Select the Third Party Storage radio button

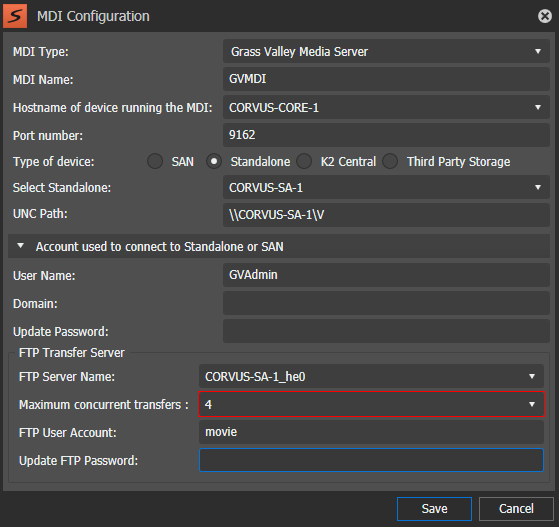(x=390, y=161)
